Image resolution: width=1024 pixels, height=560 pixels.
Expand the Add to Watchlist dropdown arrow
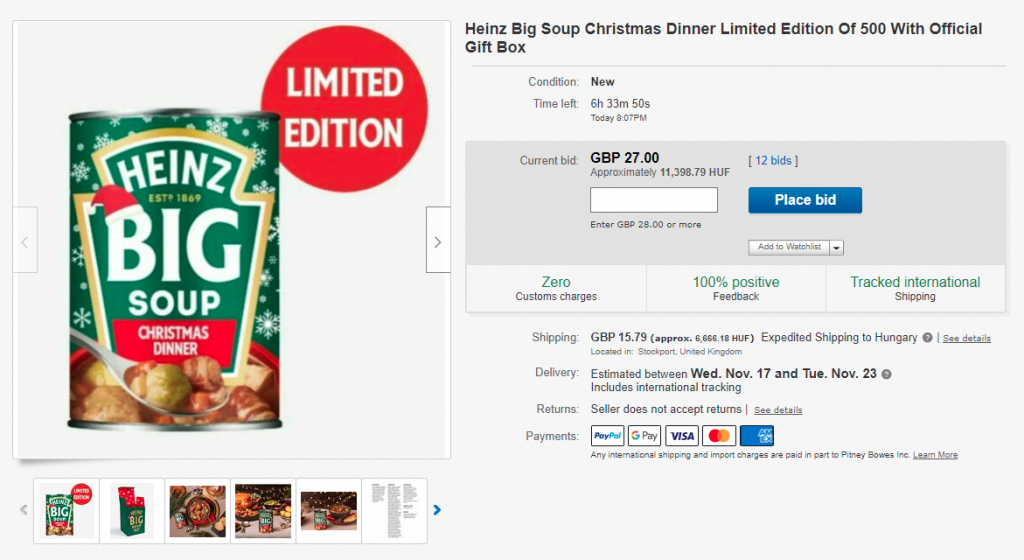tap(837, 248)
